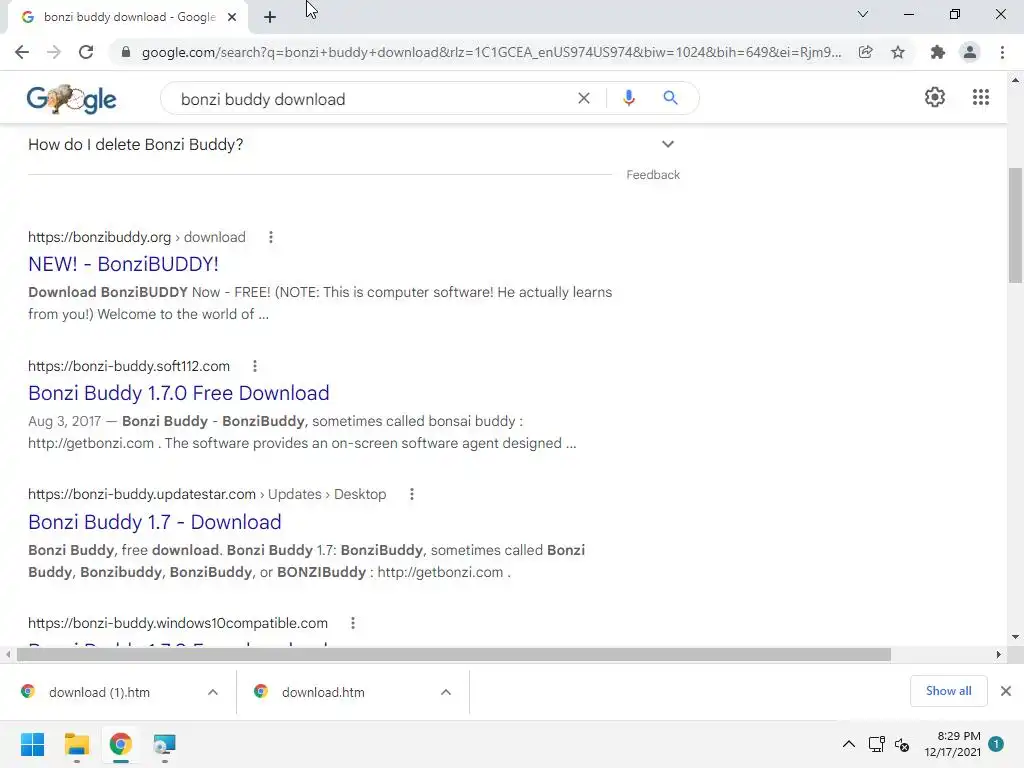Viewport: 1024px width, 768px height.
Task: Click the Feedback link
Action: coord(653,175)
